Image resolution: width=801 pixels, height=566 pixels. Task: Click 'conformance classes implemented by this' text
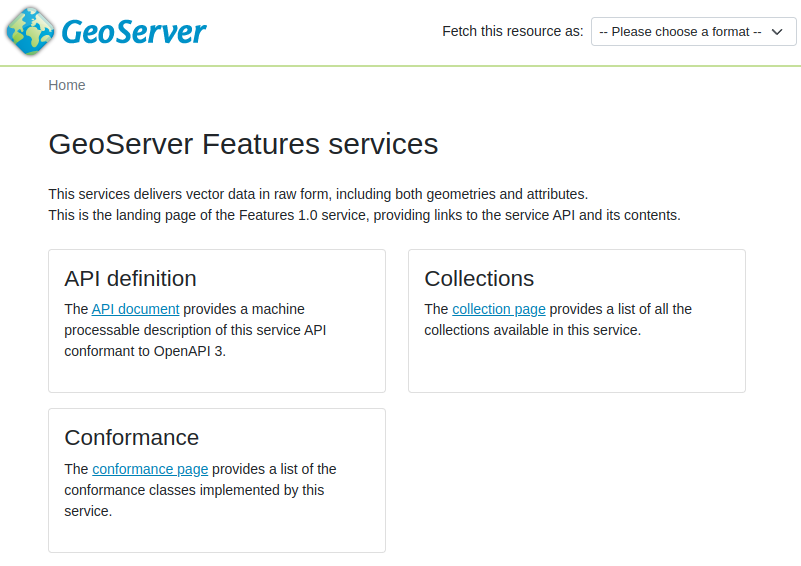pos(194,490)
